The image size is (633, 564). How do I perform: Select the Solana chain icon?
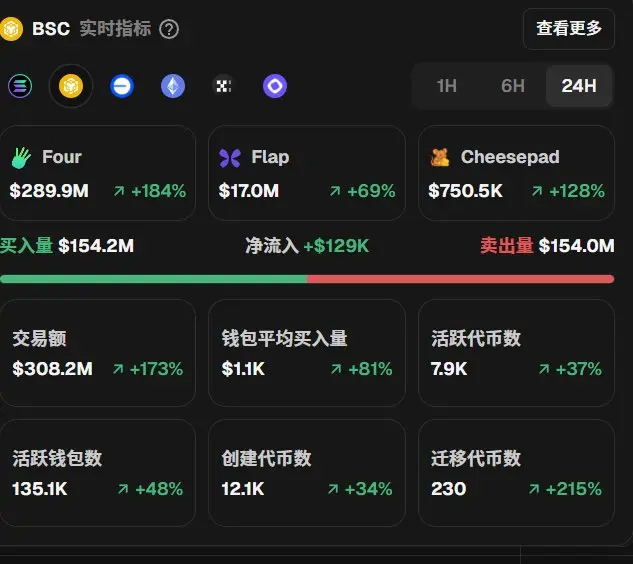coord(20,86)
